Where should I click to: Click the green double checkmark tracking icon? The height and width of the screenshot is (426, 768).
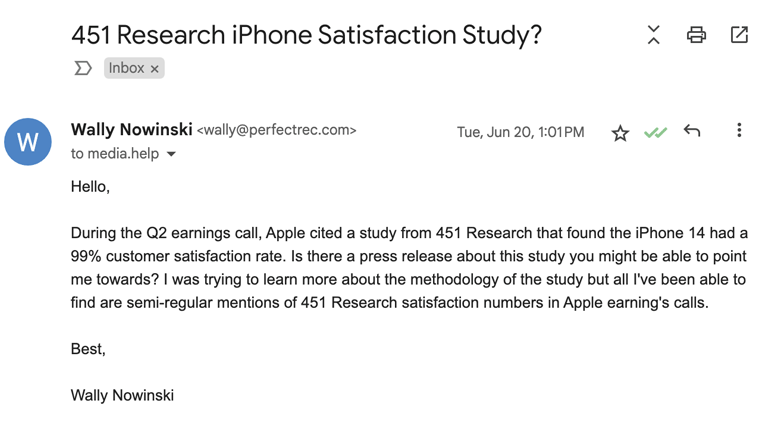[x=655, y=132]
